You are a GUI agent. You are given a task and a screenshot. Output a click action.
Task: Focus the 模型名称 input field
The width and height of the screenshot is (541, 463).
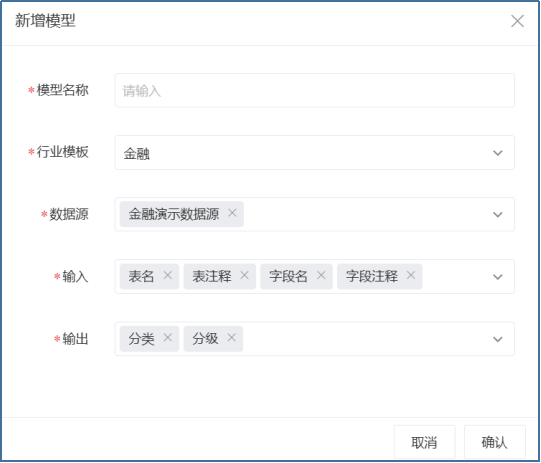(314, 90)
